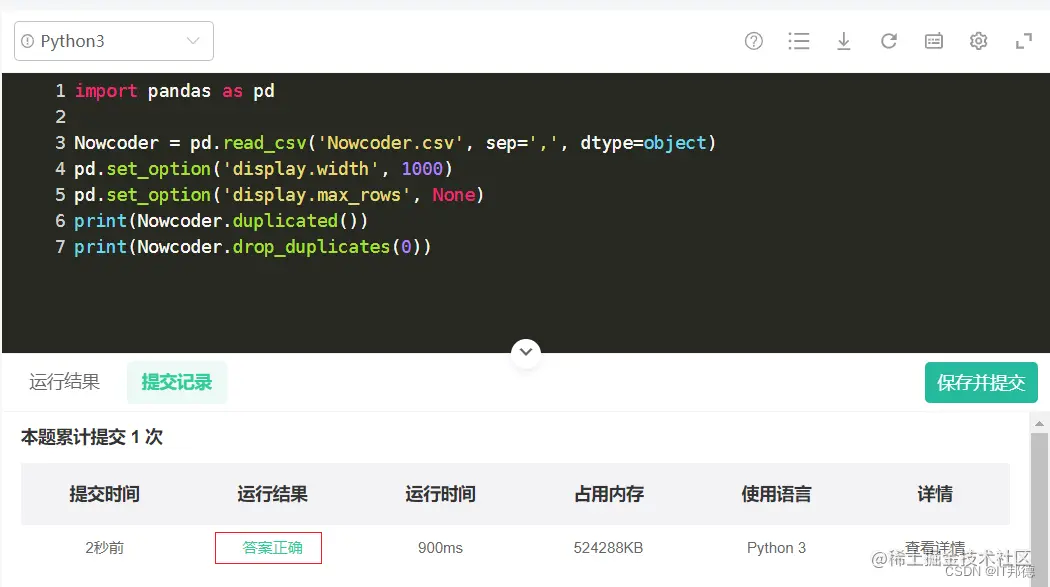Switch to the 提交记录 tab

(177, 382)
